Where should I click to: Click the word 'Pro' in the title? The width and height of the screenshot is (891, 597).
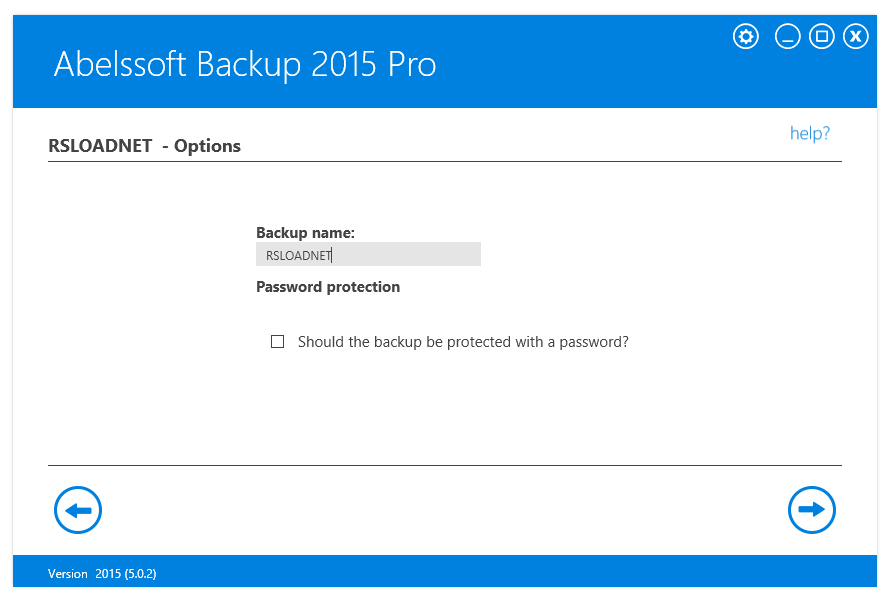(x=411, y=65)
